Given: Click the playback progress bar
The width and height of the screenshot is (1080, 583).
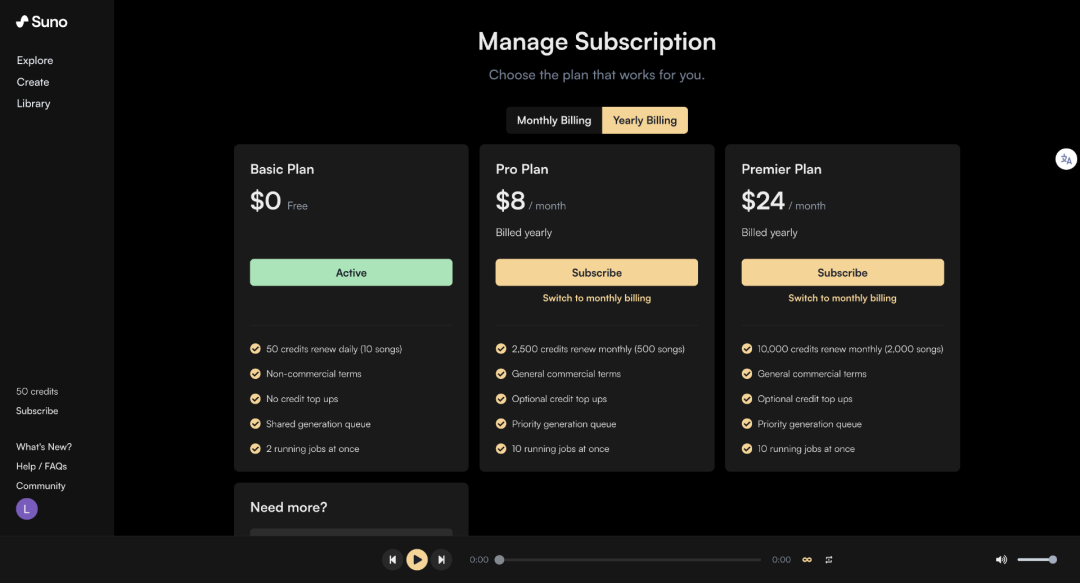Looking at the screenshot, I should pos(630,560).
